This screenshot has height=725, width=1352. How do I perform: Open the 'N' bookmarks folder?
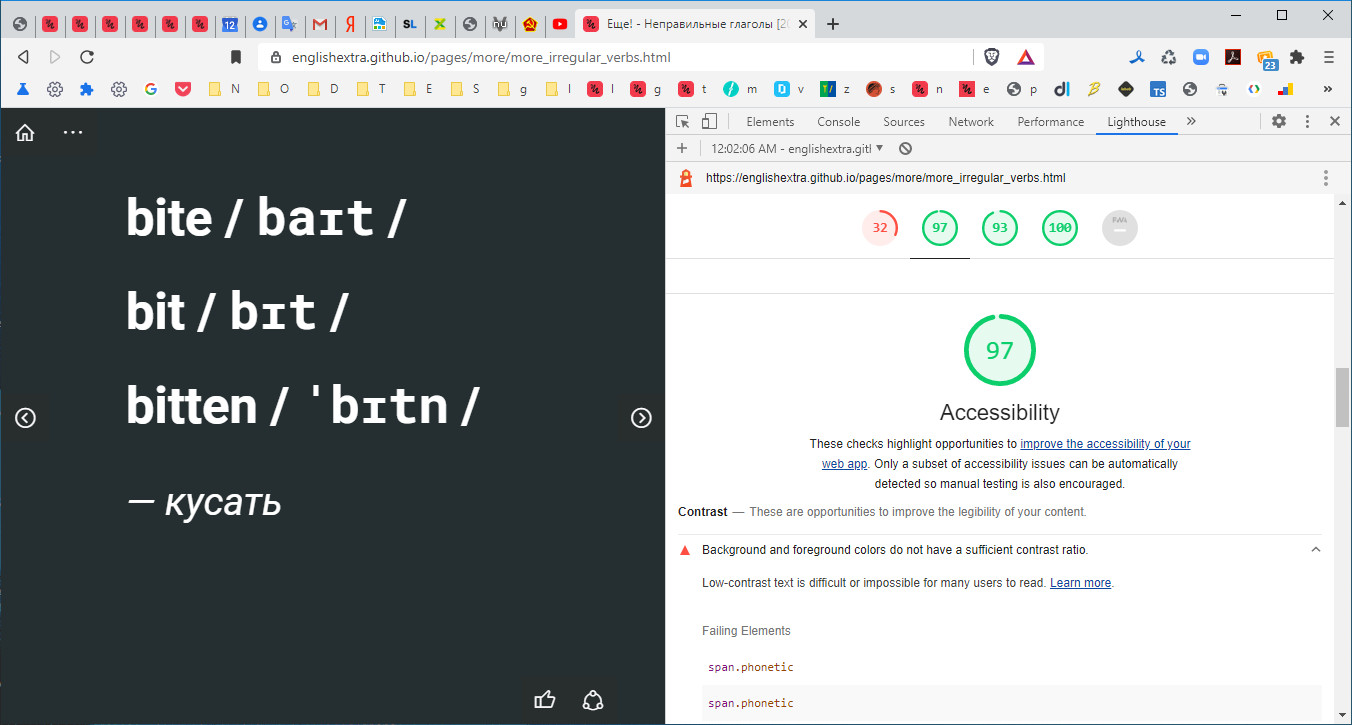click(225, 89)
